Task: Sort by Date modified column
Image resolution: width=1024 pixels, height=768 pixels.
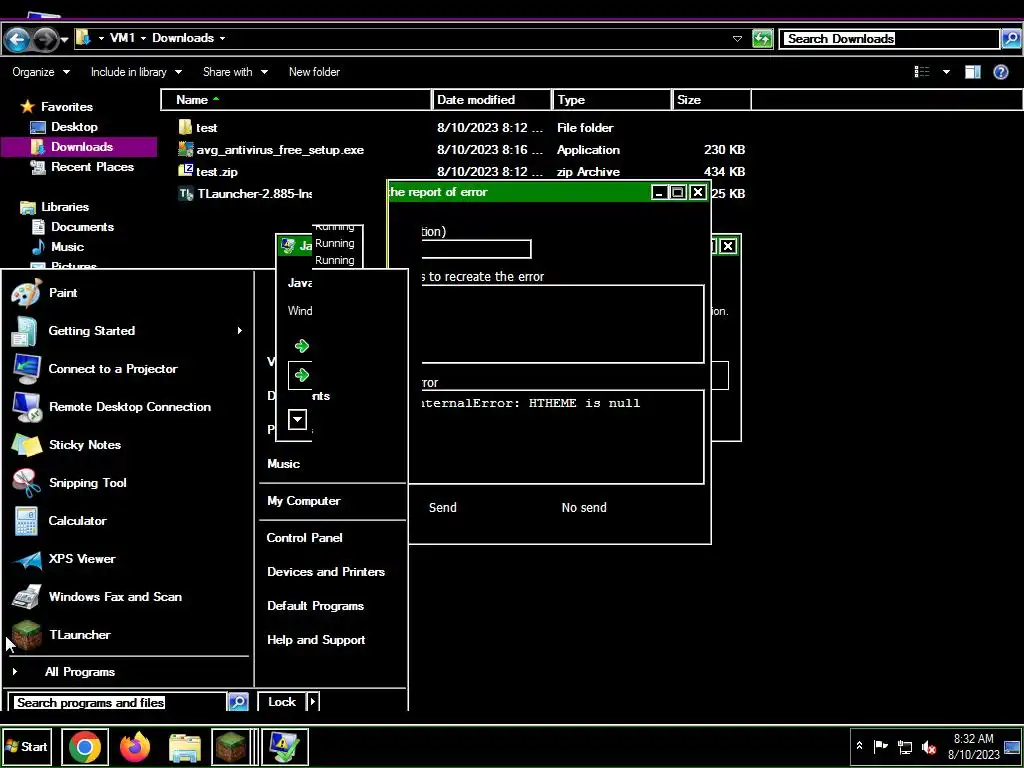Action: click(491, 100)
